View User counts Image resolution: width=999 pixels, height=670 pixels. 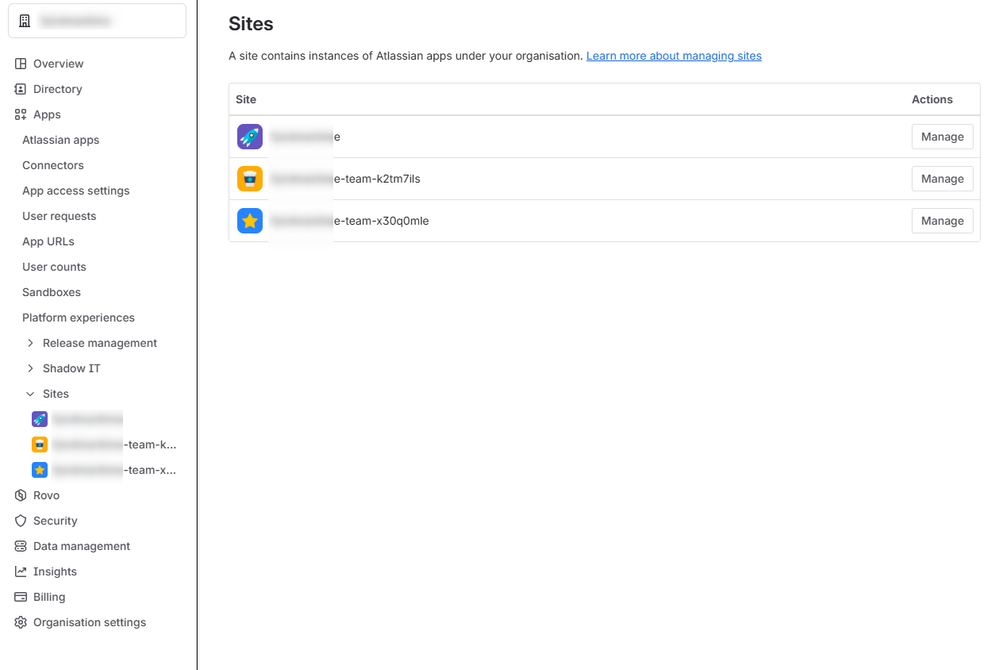(x=54, y=267)
